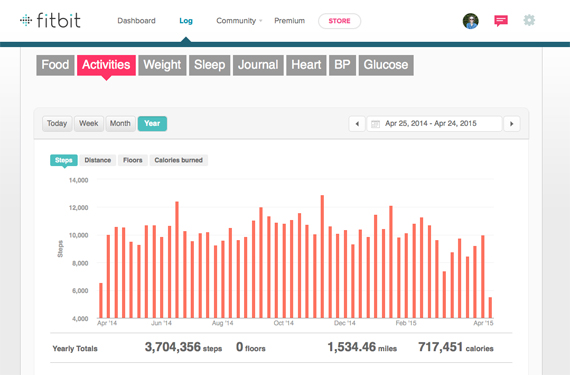Open calendar icon in date field
This screenshot has width=570, height=375.
375,124
